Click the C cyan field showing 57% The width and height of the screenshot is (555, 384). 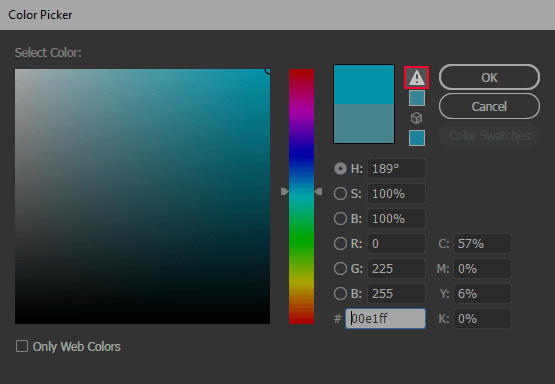tap(482, 243)
